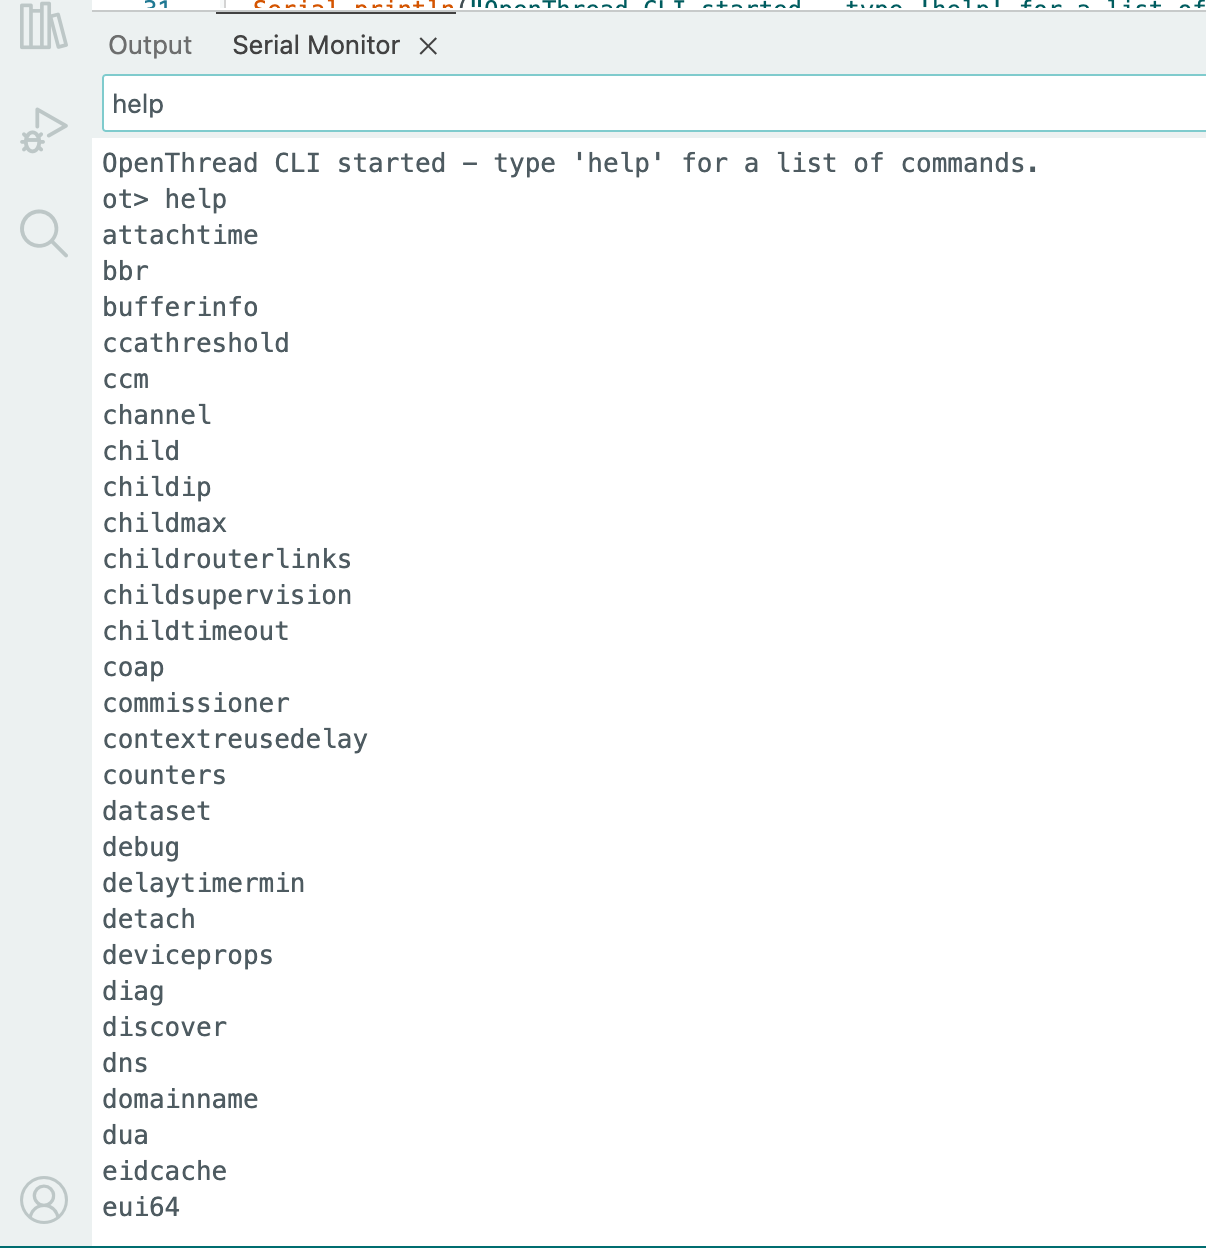This screenshot has height=1248, width=1206.
Task: Click the 'OpenThread CLI started' output line
Action: [x=570, y=163]
